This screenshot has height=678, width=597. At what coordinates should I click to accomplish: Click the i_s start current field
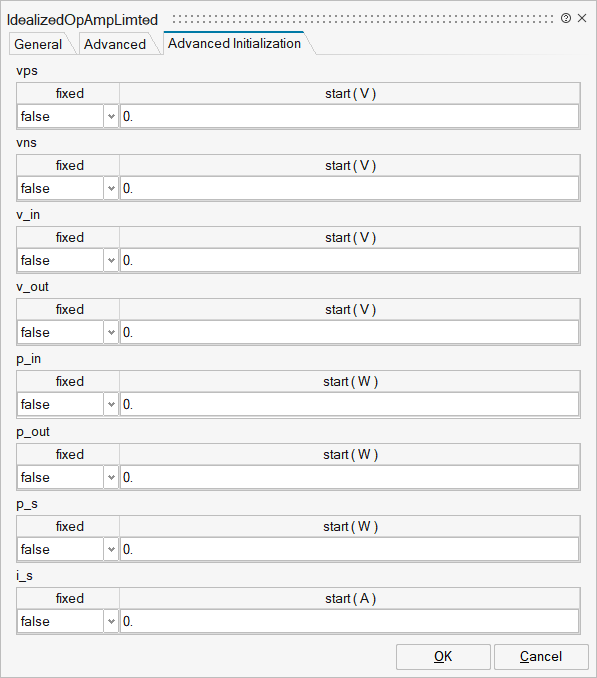coord(349,621)
